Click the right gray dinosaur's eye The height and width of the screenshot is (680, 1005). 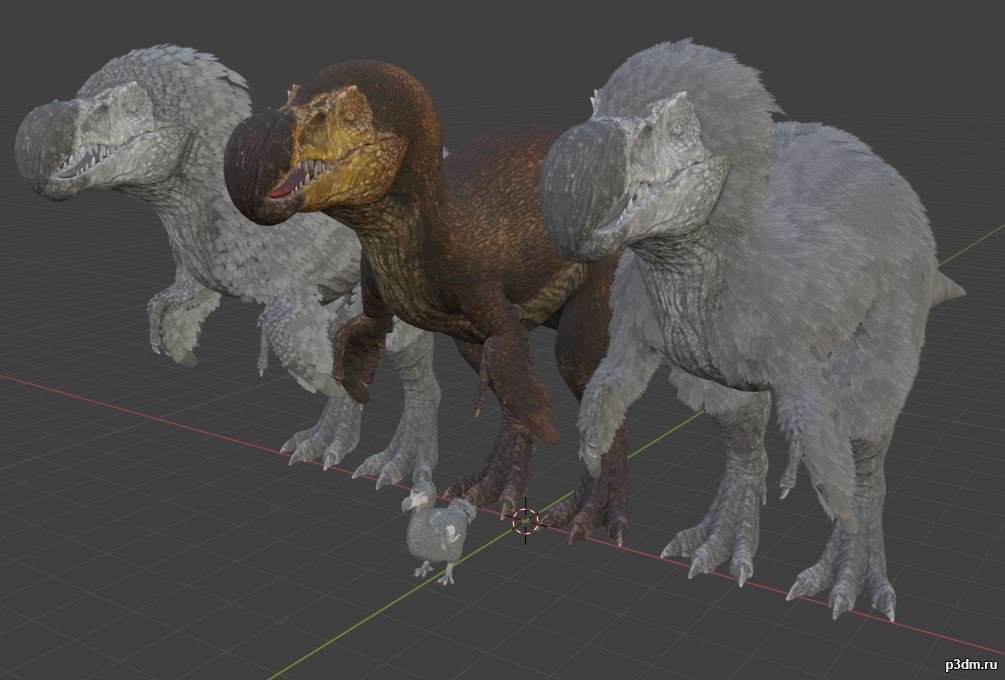tap(677, 129)
